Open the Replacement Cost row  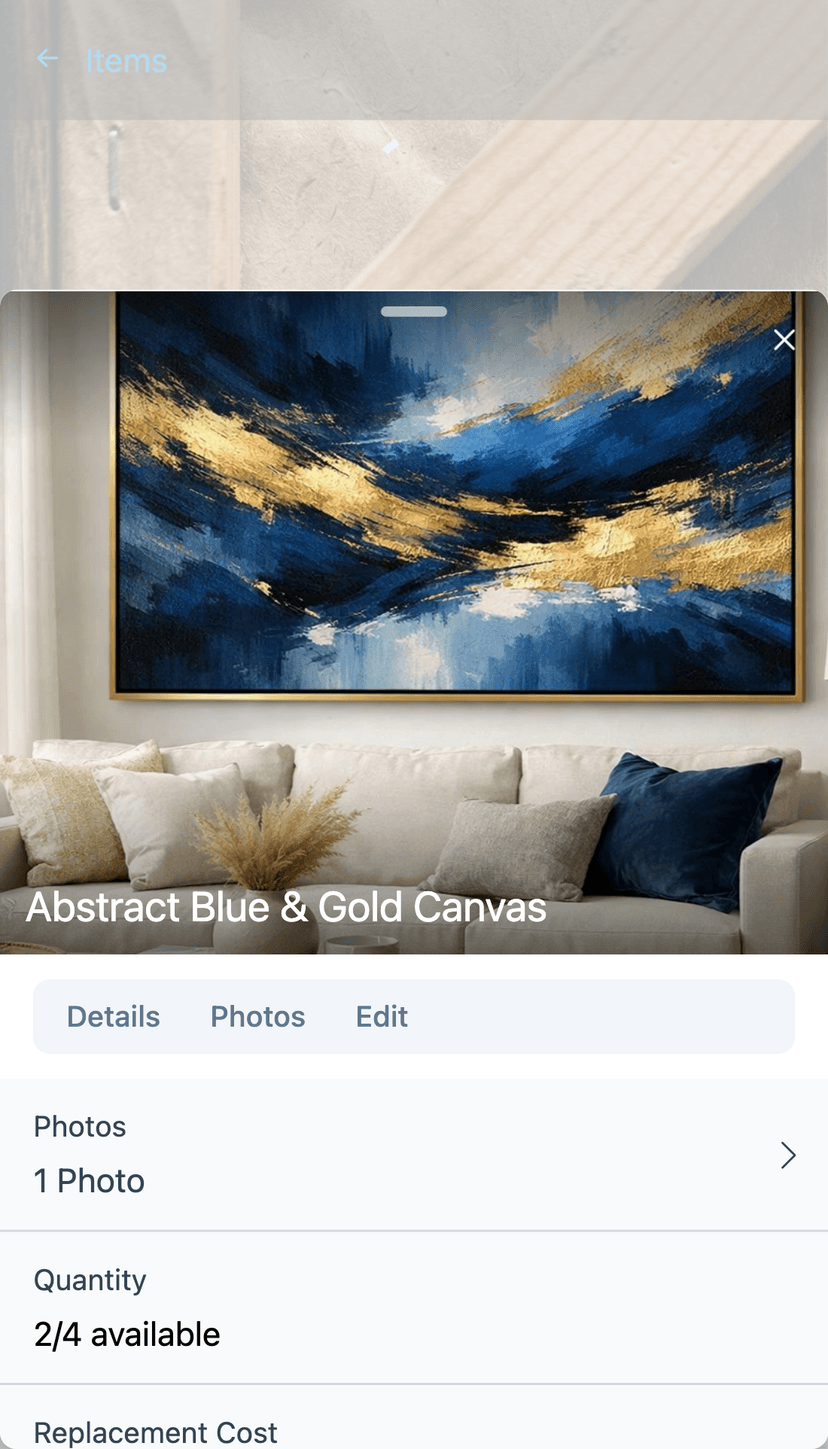[x=414, y=1418]
